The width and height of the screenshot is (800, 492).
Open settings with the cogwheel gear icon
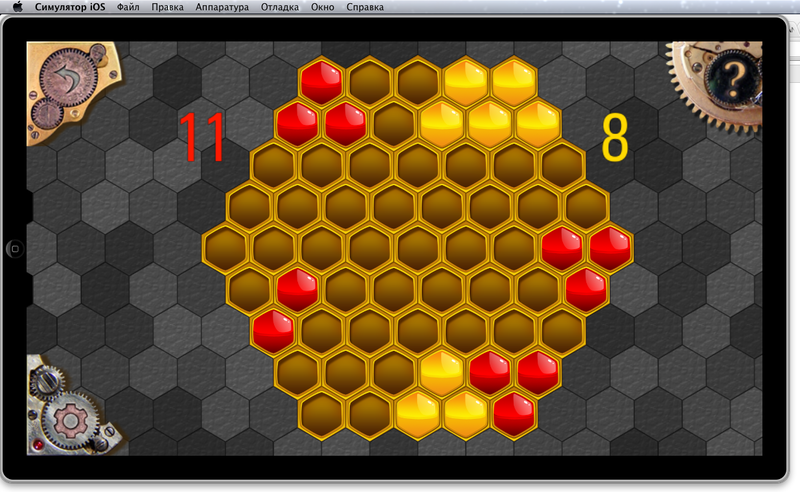point(70,421)
